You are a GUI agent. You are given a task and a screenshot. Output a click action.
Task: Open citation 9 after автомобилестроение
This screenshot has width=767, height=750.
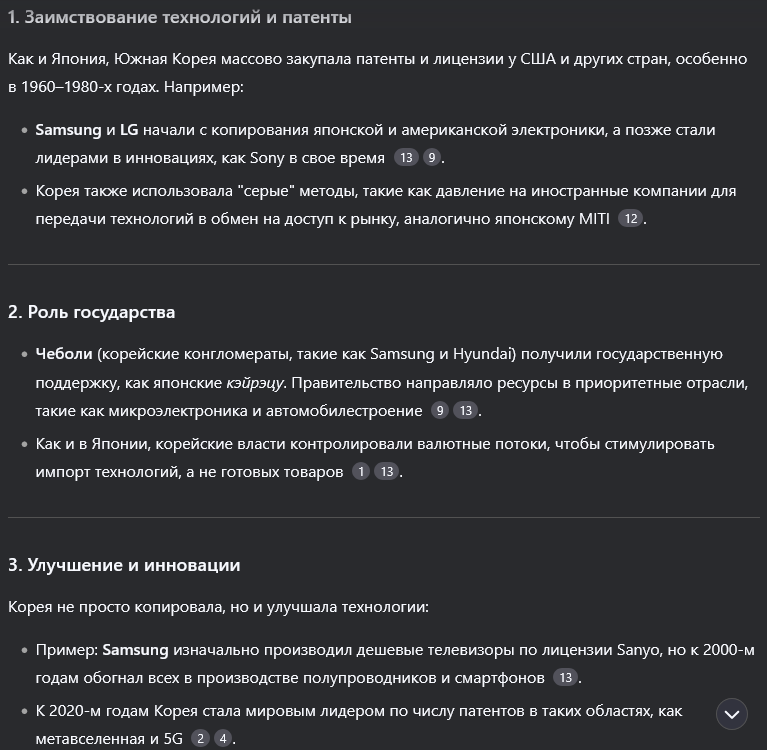click(x=440, y=410)
